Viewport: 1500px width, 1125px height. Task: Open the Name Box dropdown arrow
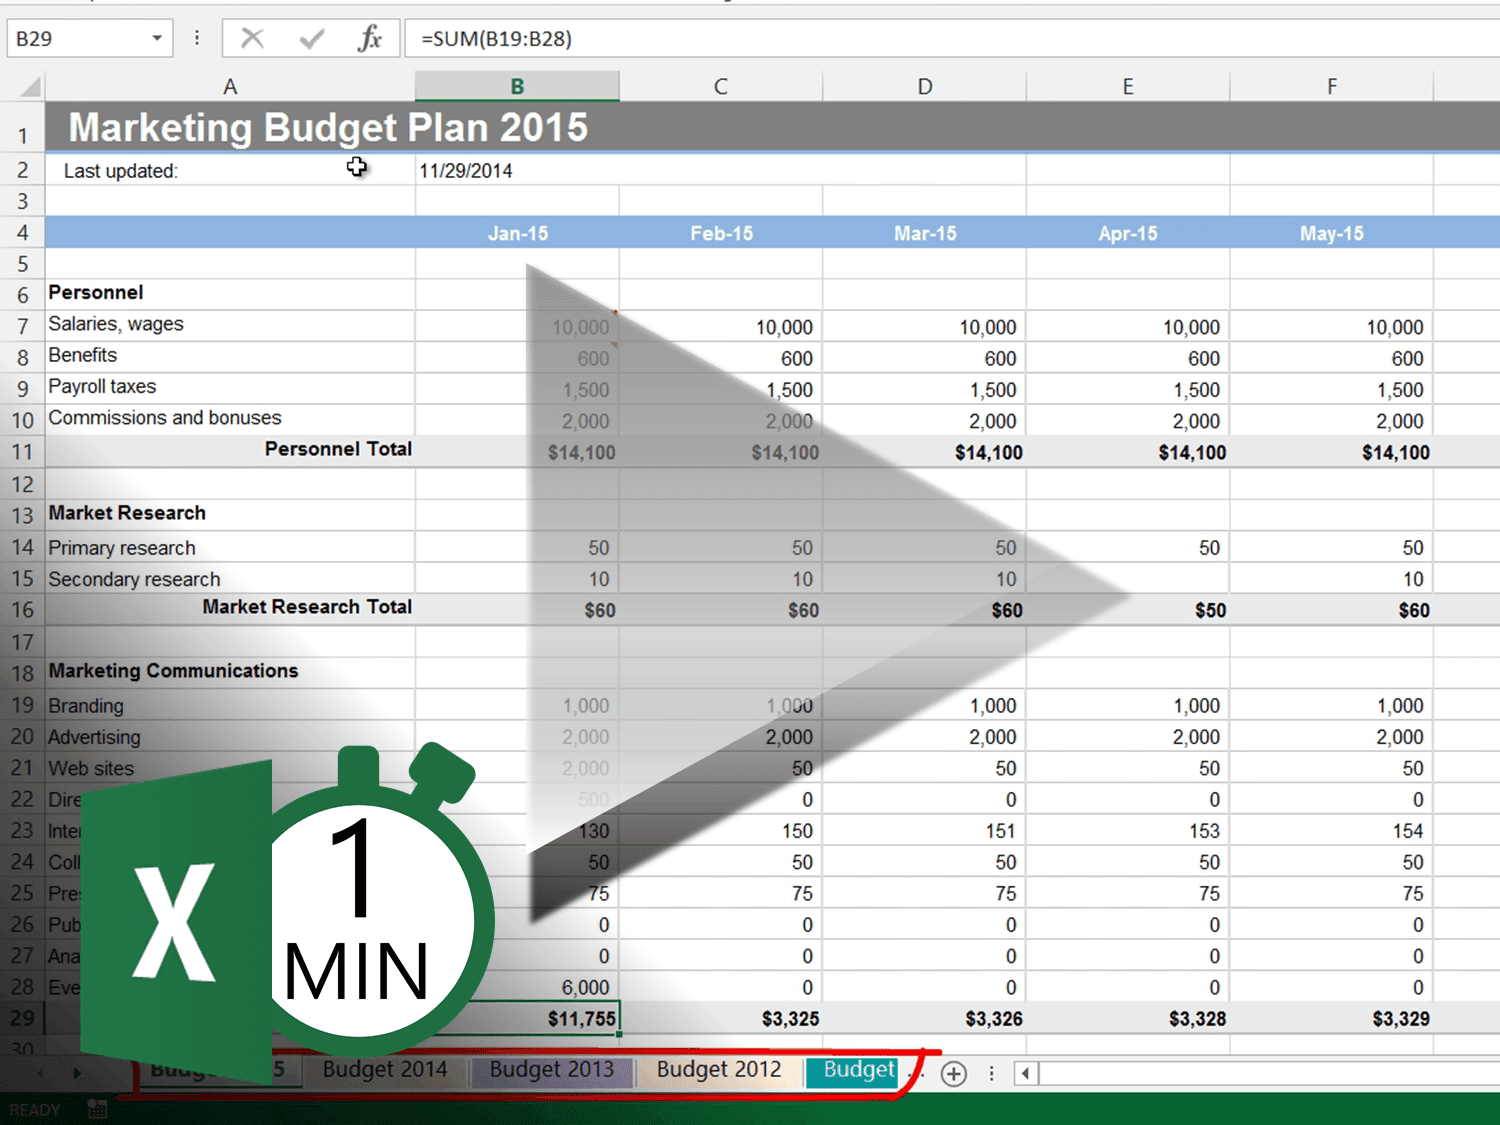coord(157,39)
